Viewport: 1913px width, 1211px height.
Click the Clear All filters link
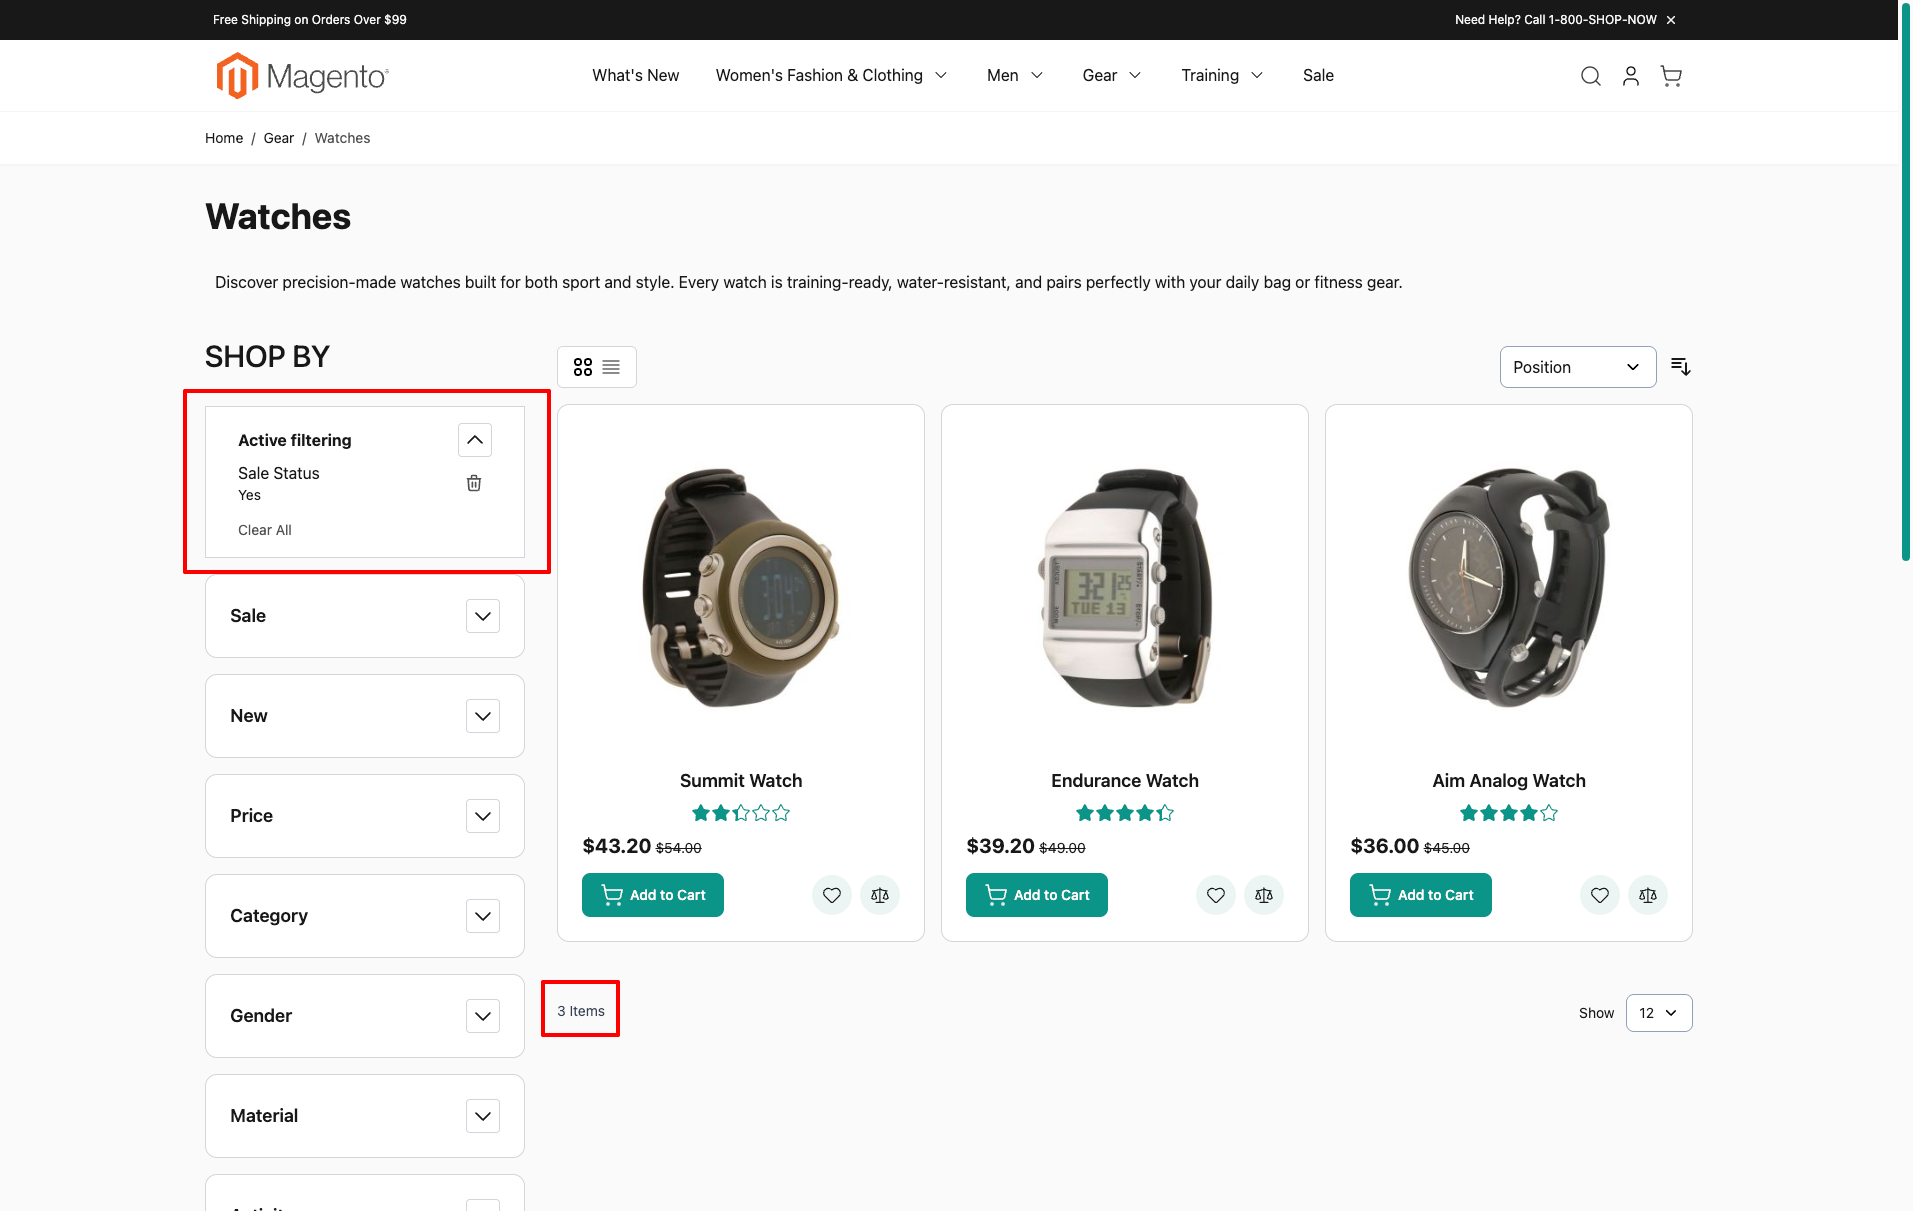click(x=264, y=529)
